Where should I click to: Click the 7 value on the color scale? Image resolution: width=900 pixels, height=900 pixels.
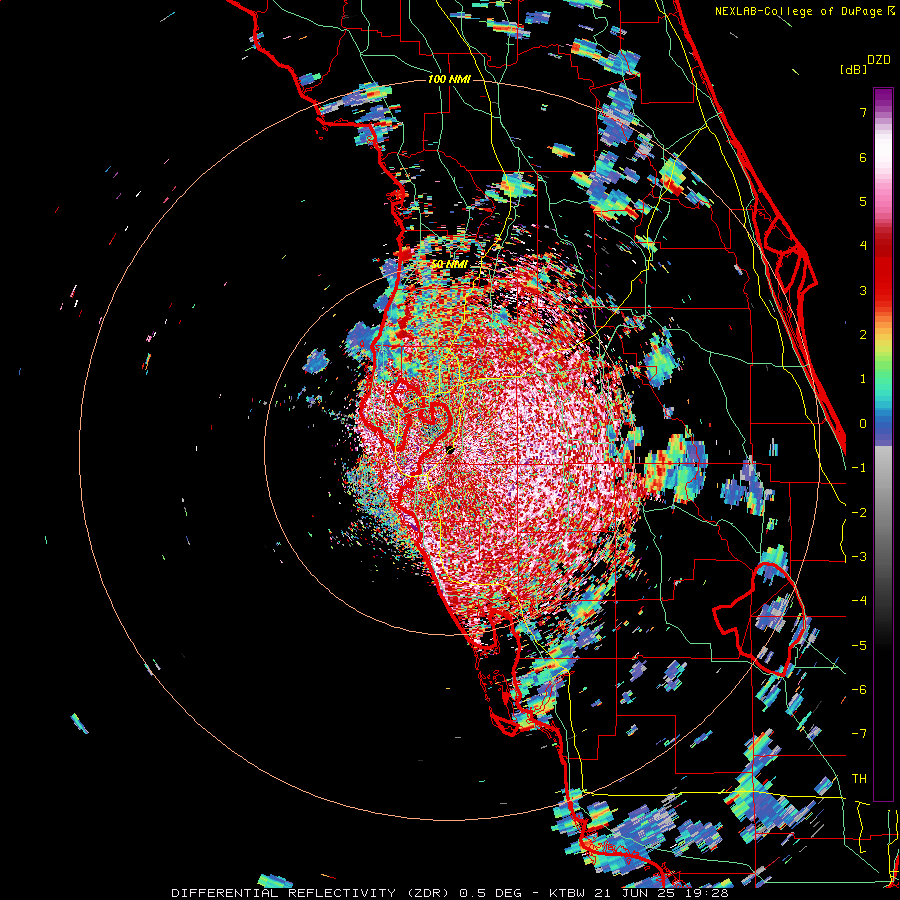863,112
